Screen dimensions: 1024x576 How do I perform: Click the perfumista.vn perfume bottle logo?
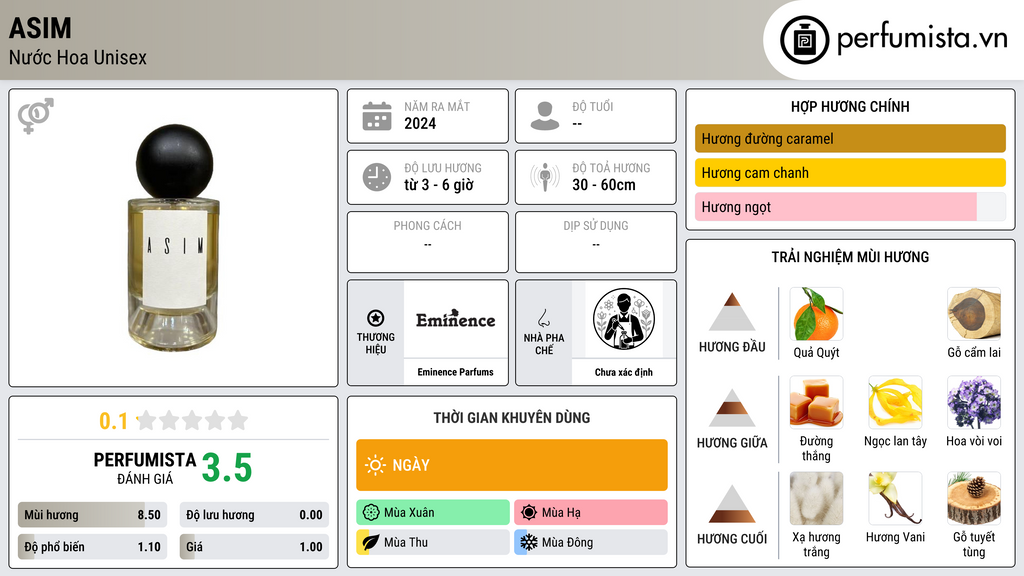[804, 40]
